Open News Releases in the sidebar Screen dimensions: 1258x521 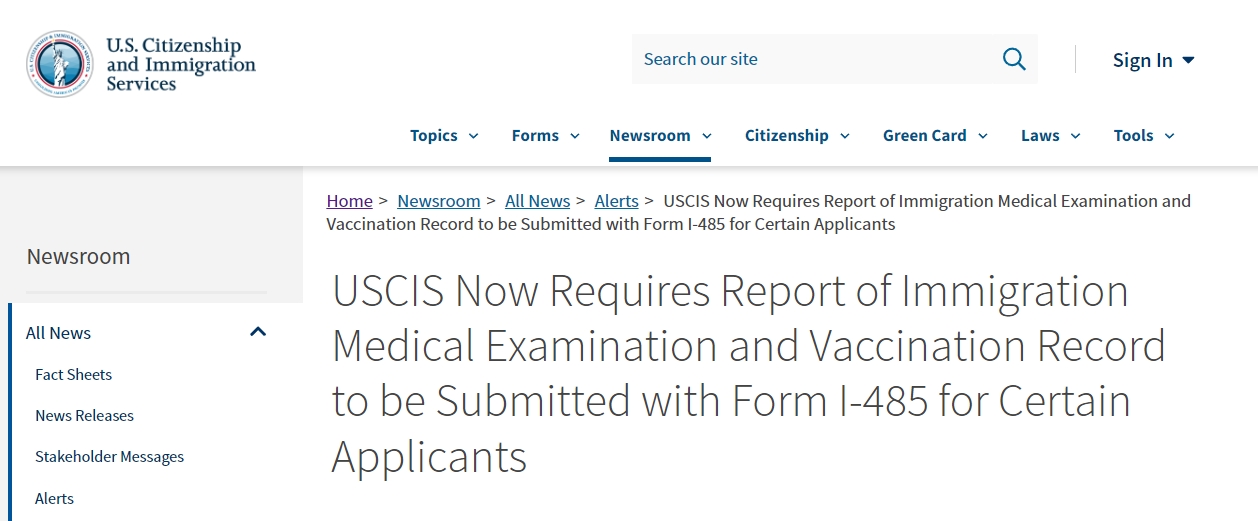(85, 415)
